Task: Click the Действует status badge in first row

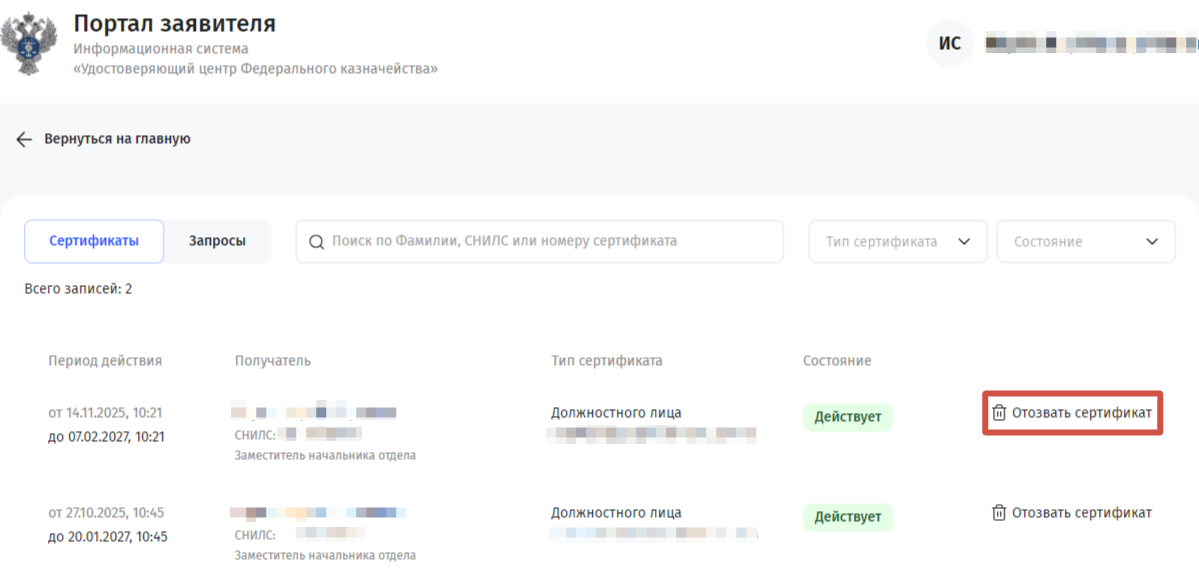Action: (848, 417)
